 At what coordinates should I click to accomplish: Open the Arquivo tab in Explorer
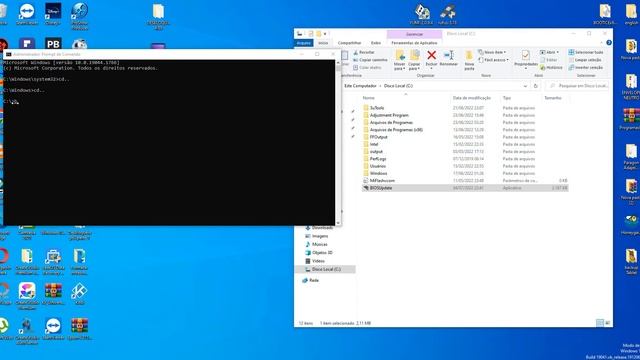tap(304, 43)
